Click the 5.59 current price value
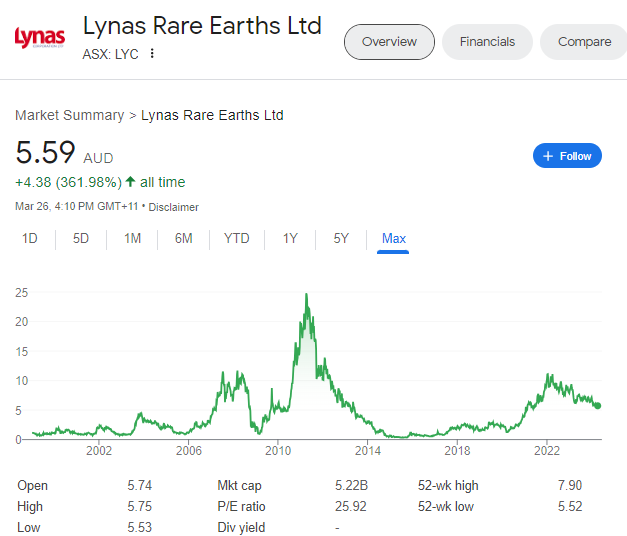 [x=45, y=152]
